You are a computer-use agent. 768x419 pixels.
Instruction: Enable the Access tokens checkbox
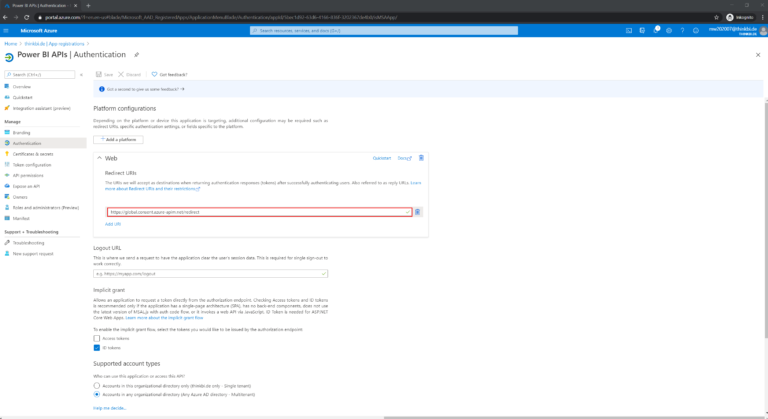point(97,338)
